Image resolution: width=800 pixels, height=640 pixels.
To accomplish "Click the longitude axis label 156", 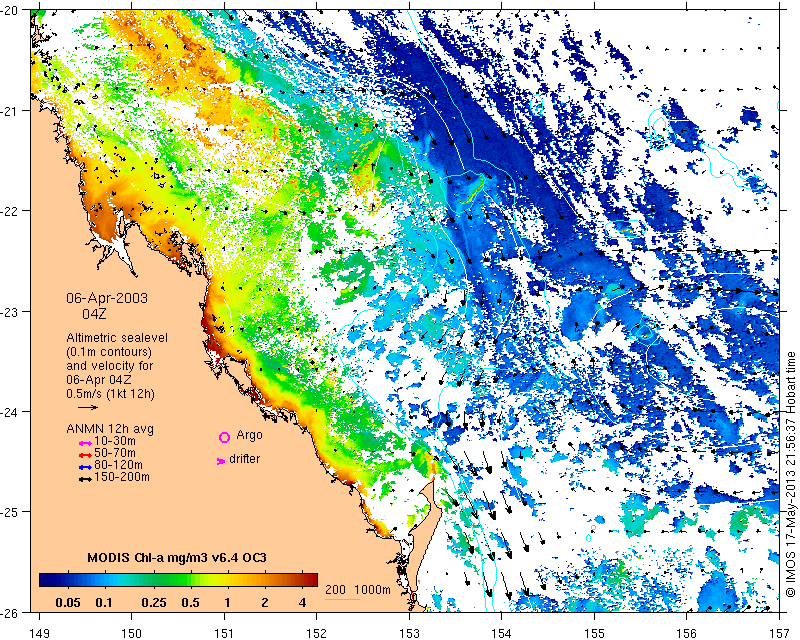I will (x=687, y=633).
